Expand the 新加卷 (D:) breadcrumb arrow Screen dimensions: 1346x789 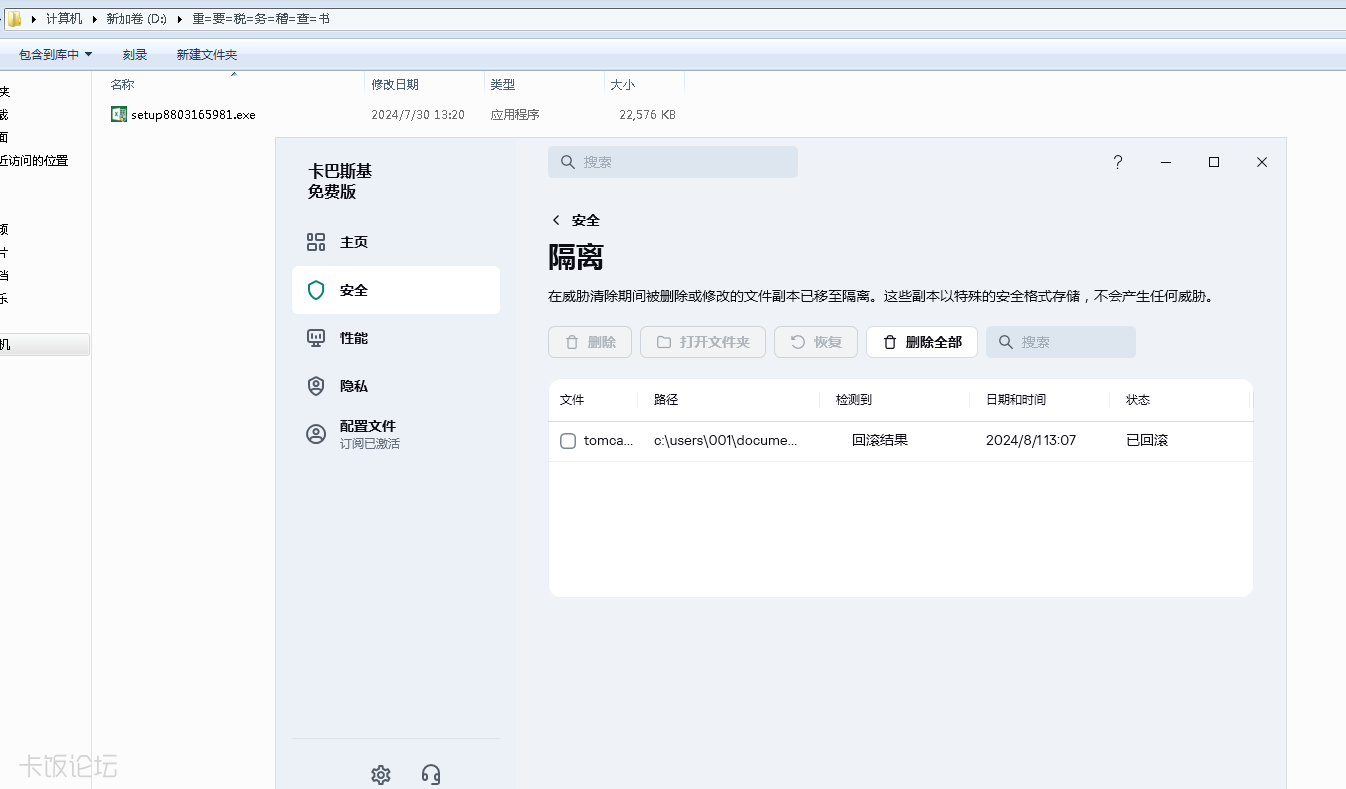(x=180, y=19)
